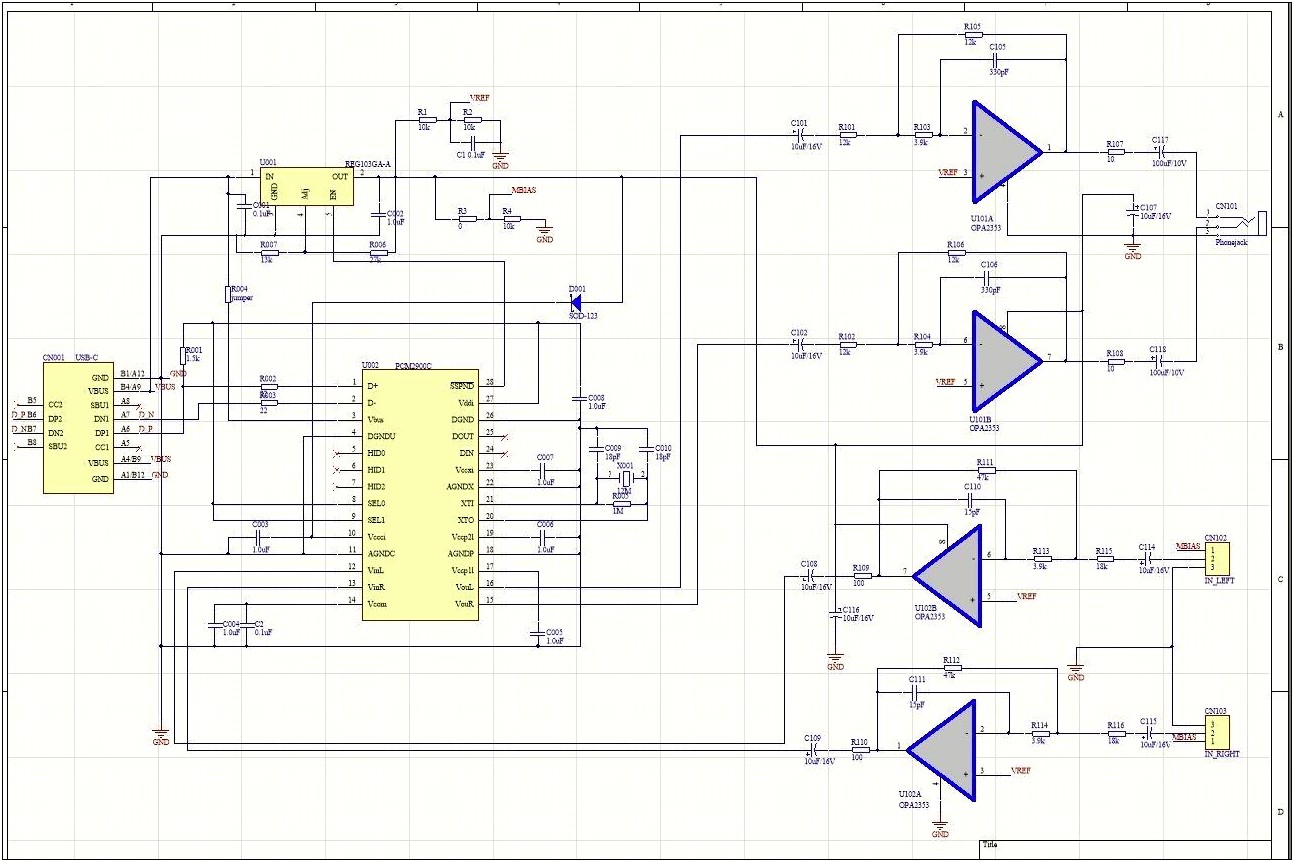
Task: Select resistor R110 100
Action: click(x=860, y=750)
